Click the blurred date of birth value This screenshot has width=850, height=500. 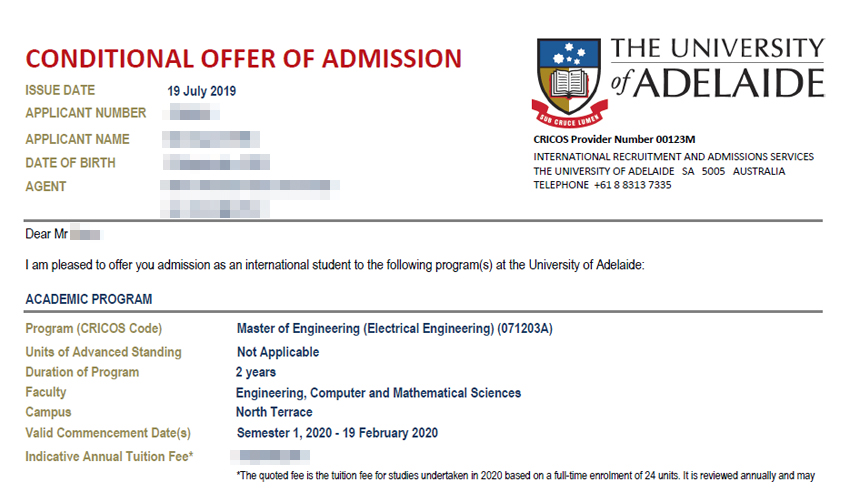pos(216,163)
